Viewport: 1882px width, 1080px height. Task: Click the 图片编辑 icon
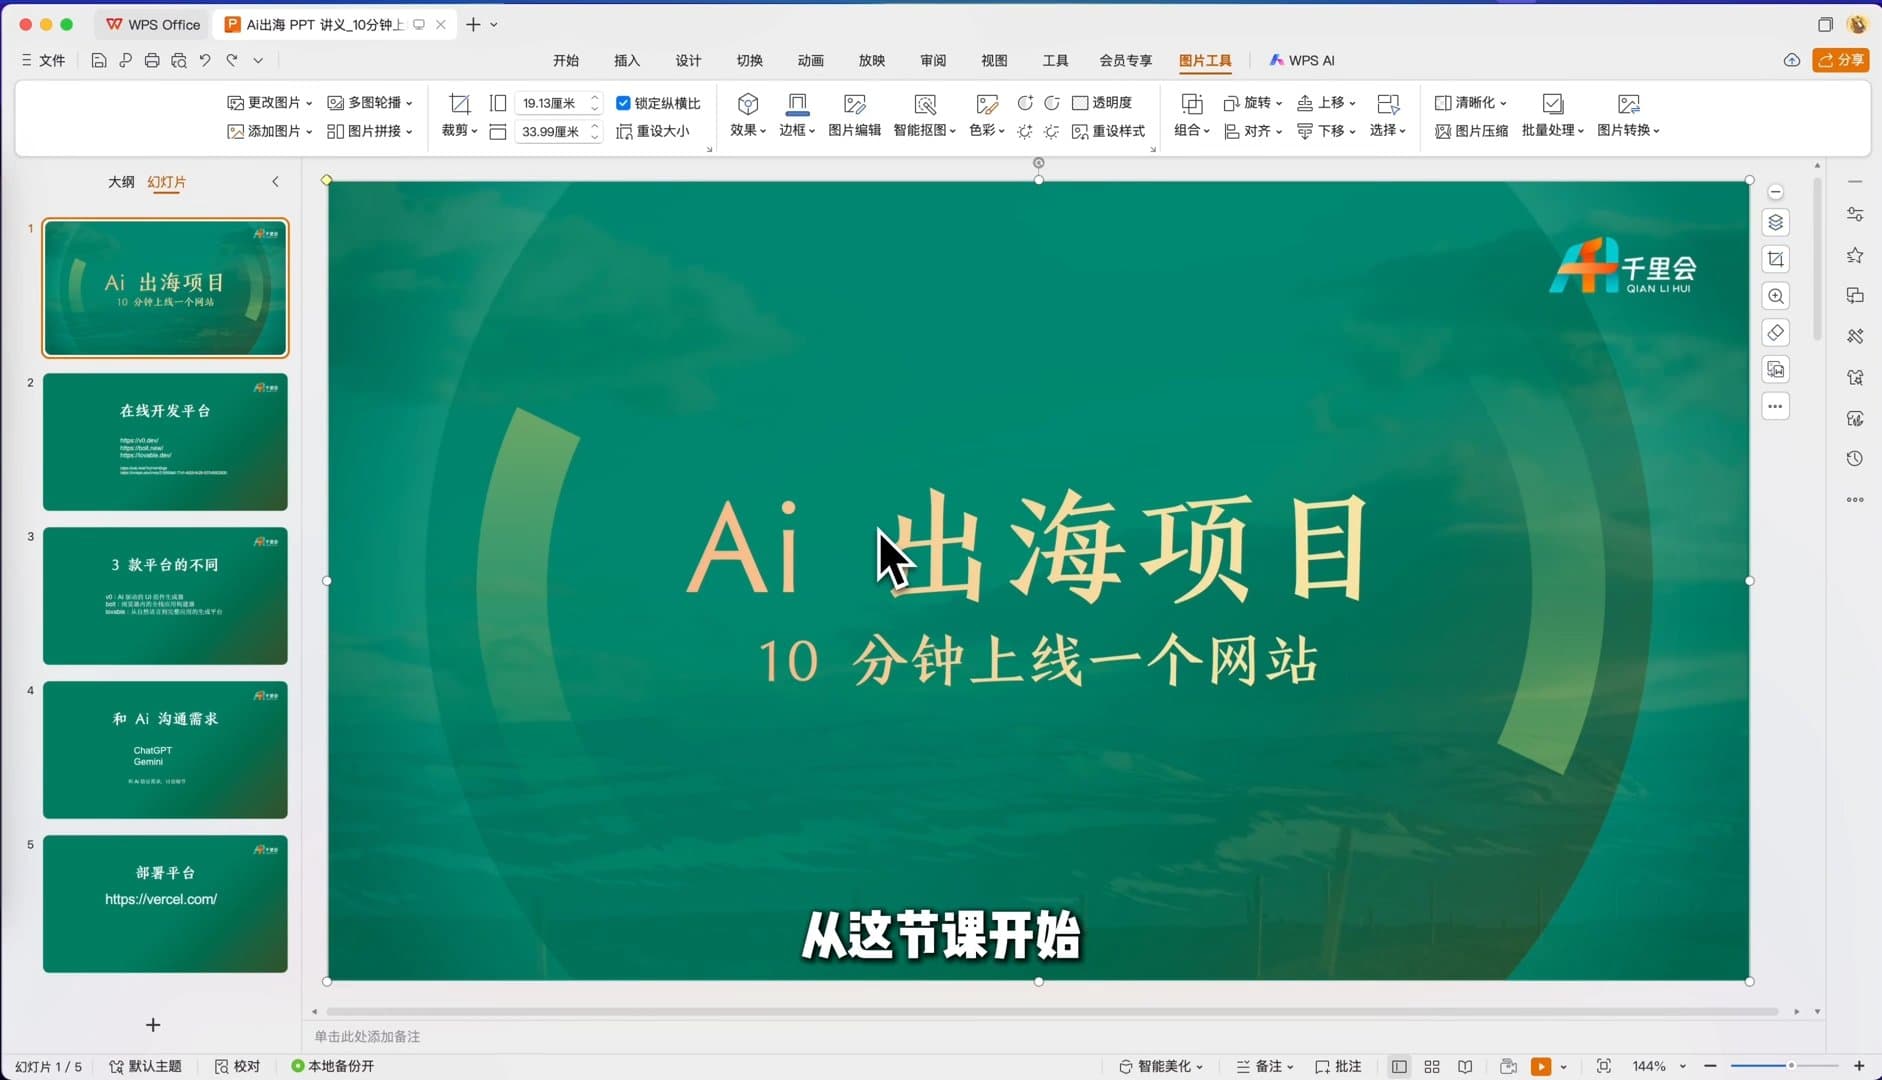855,115
